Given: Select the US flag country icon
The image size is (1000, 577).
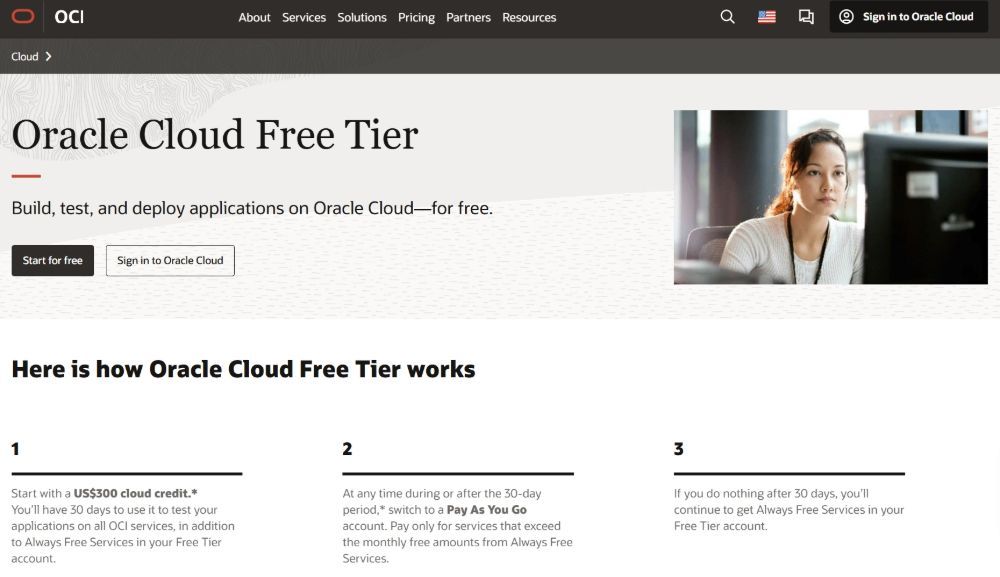Looking at the screenshot, I should click(x=767, y=17).
